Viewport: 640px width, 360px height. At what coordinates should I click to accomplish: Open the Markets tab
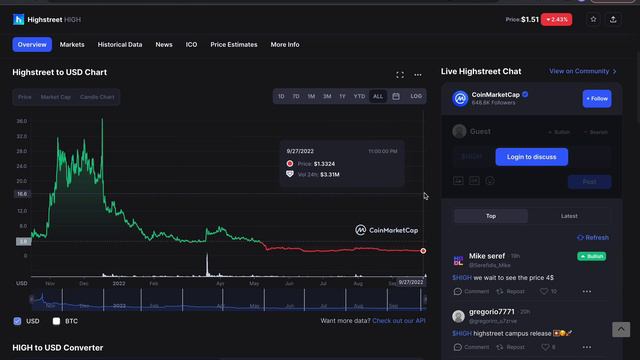(72, 44)
